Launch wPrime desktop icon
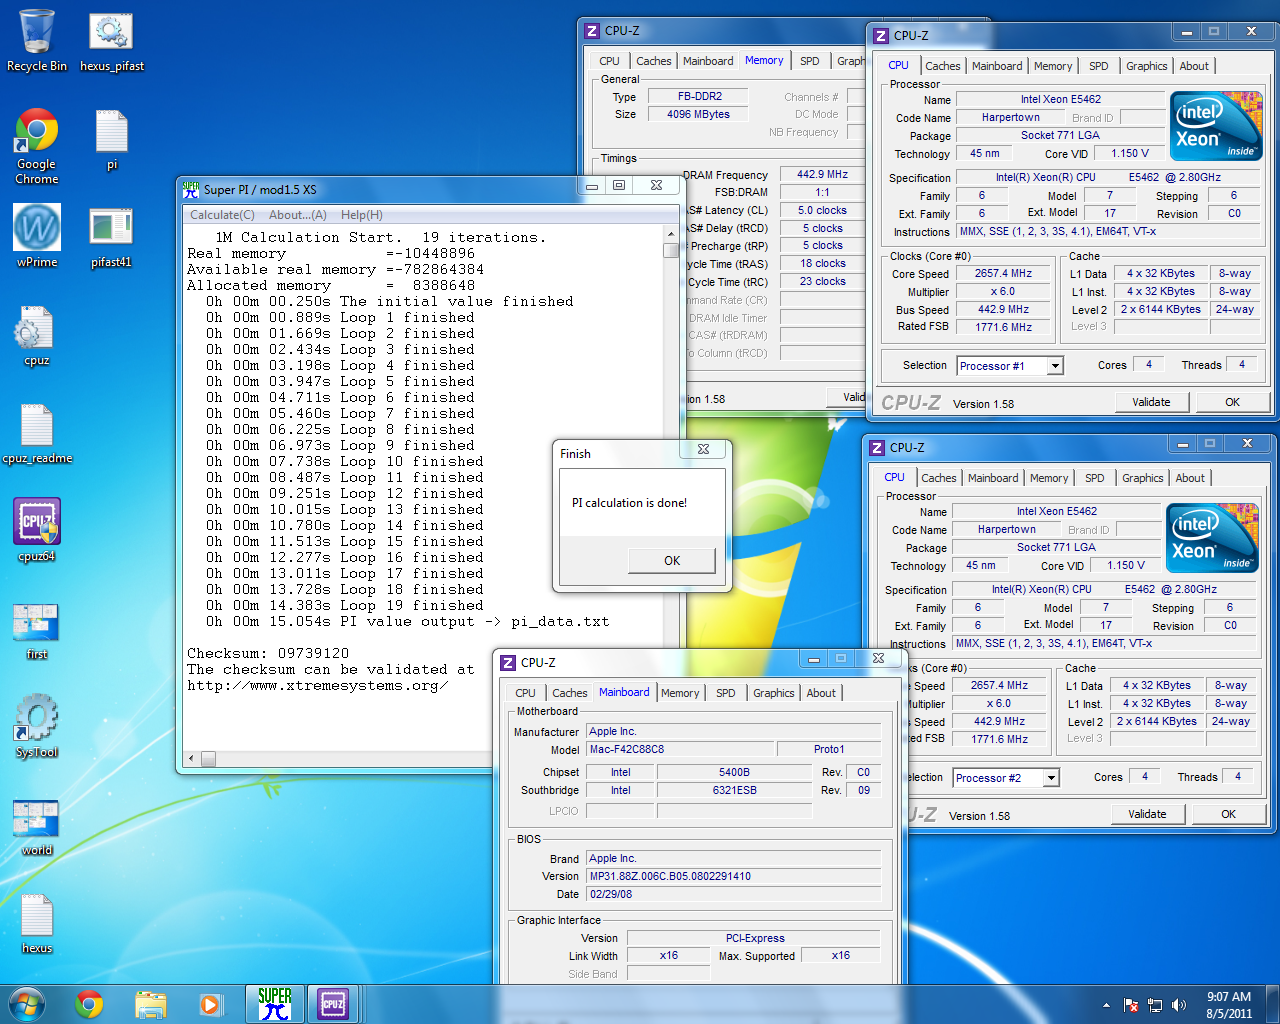Image resolution: width=1280 pixels, height=1024 pixels. (x=37, y=236)
